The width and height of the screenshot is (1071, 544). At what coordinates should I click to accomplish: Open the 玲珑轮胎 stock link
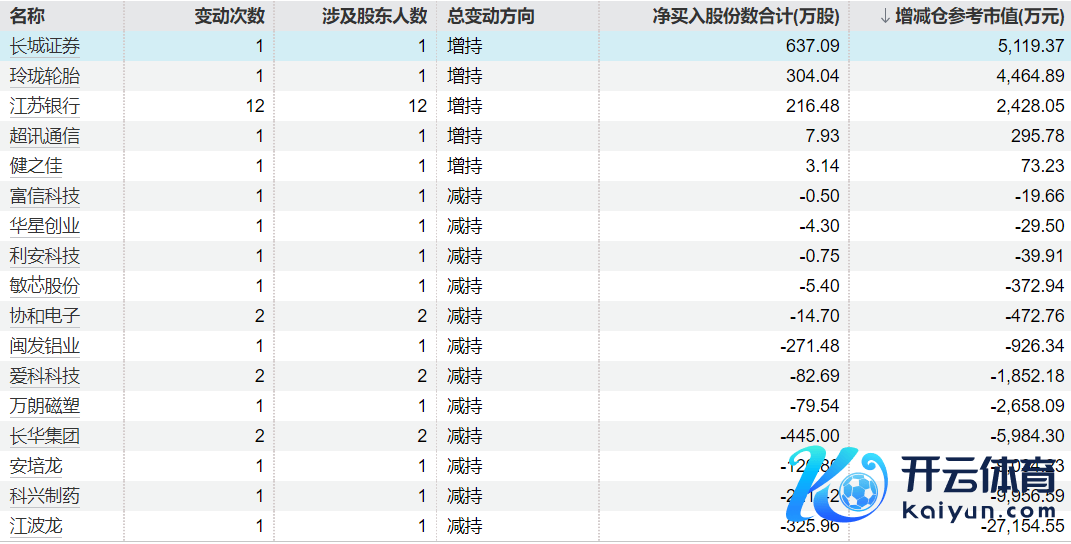pyautogui.click(x=45, y=76)
